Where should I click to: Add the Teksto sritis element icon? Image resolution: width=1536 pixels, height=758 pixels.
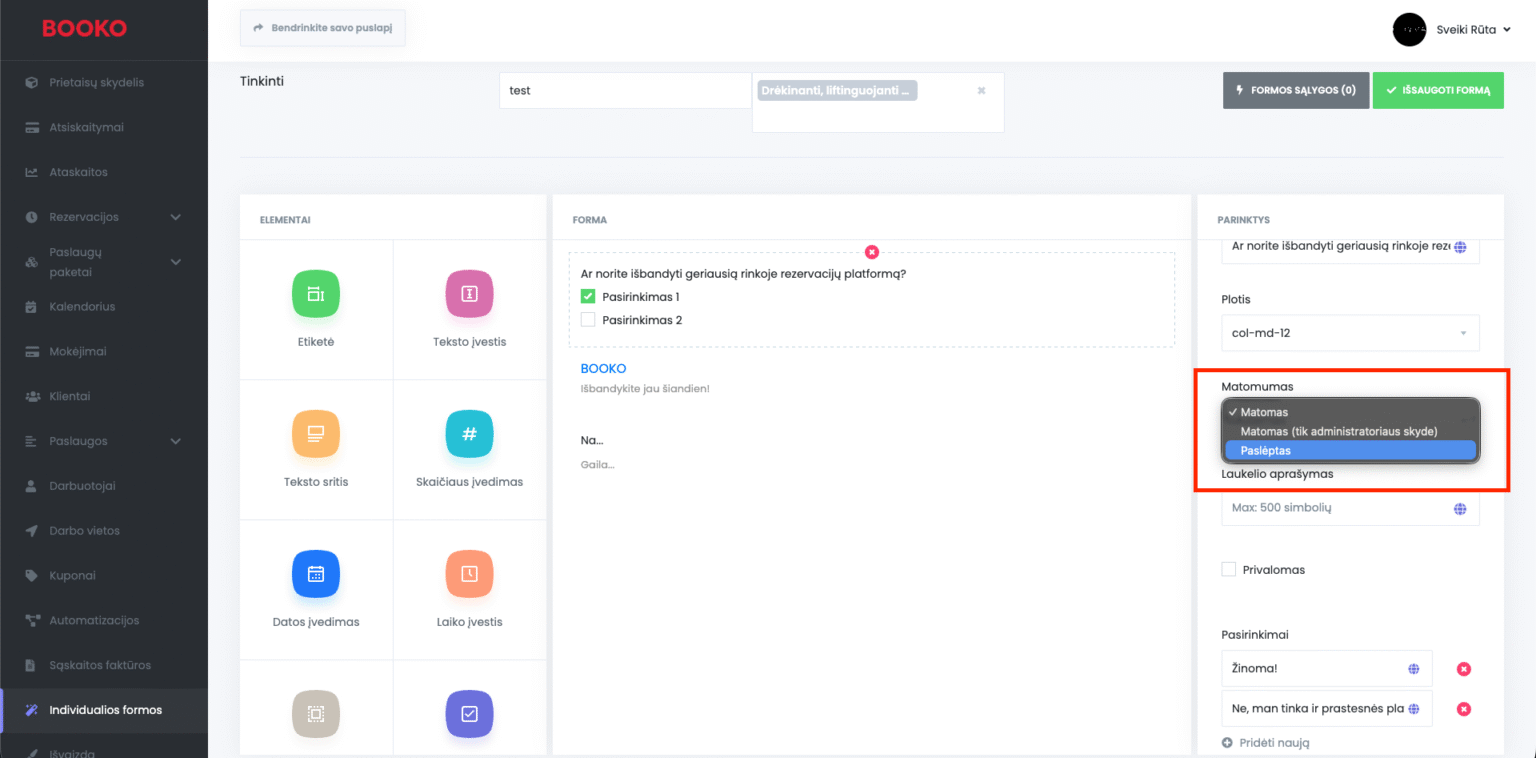coord(316,434)
